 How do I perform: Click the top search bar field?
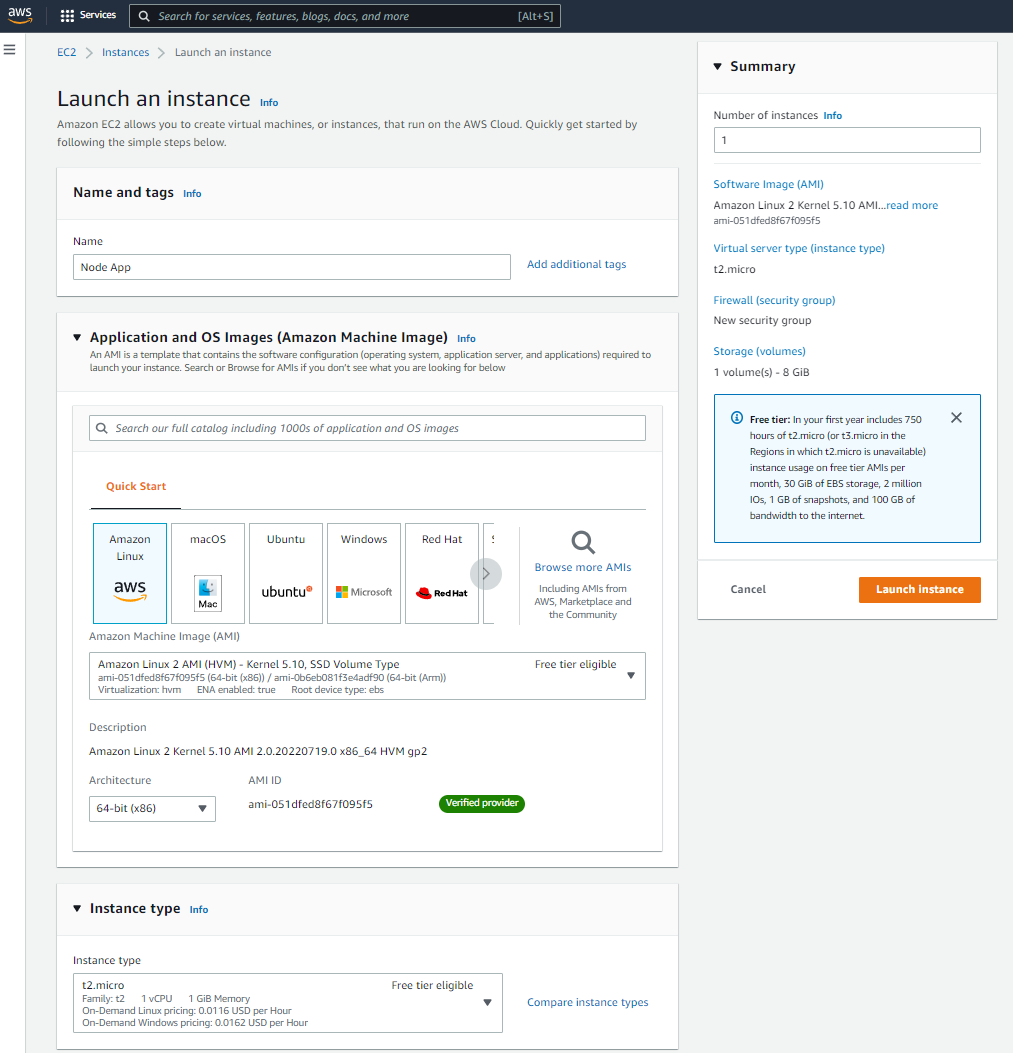[345, 16]
